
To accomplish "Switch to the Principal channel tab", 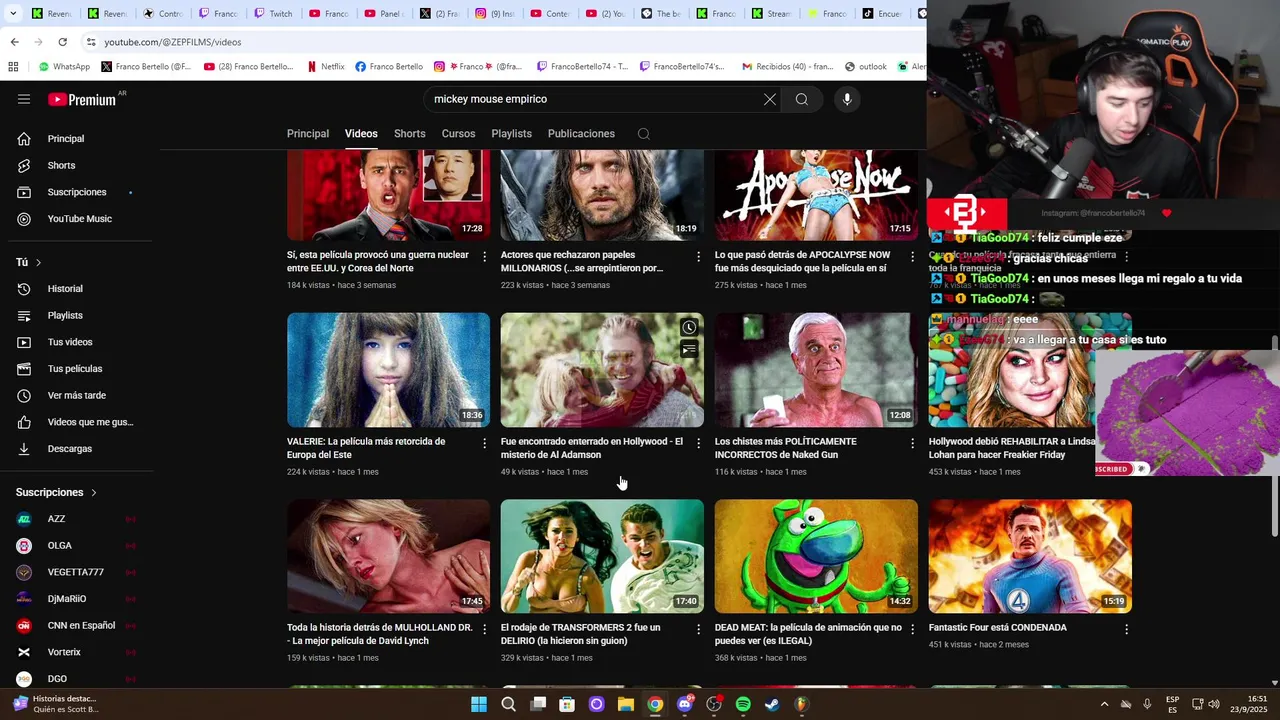I will point(308,134).
